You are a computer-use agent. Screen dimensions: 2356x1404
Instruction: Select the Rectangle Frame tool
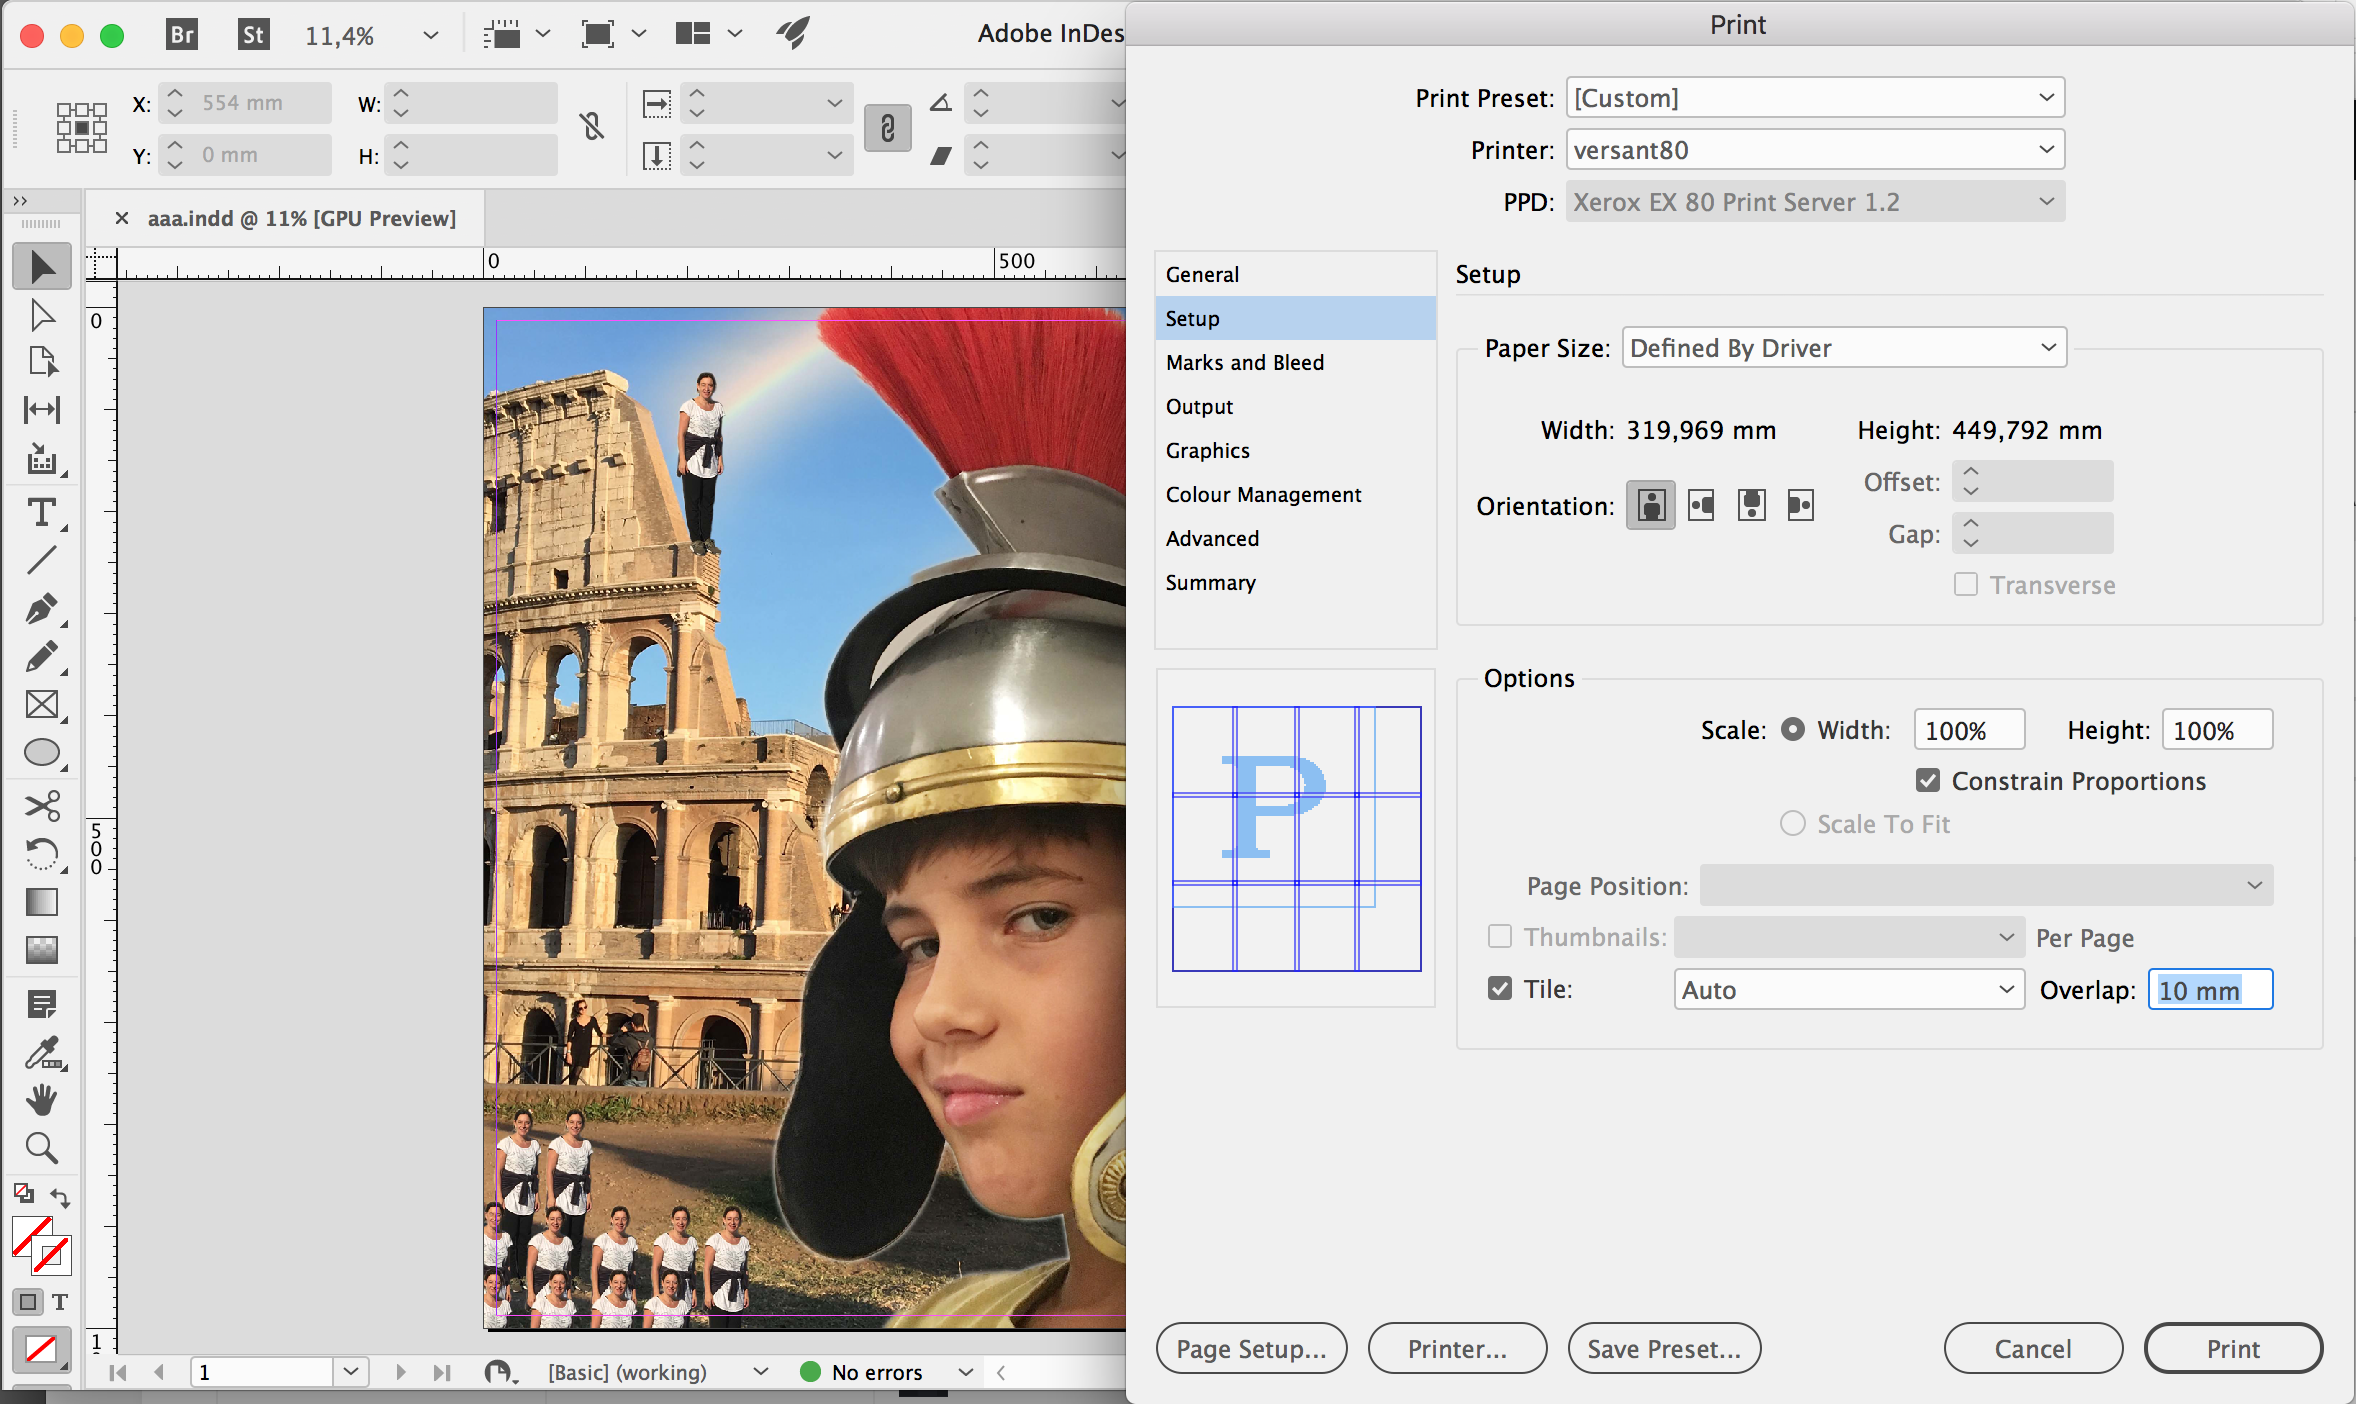pyautogui.click(x=41, y=705)
